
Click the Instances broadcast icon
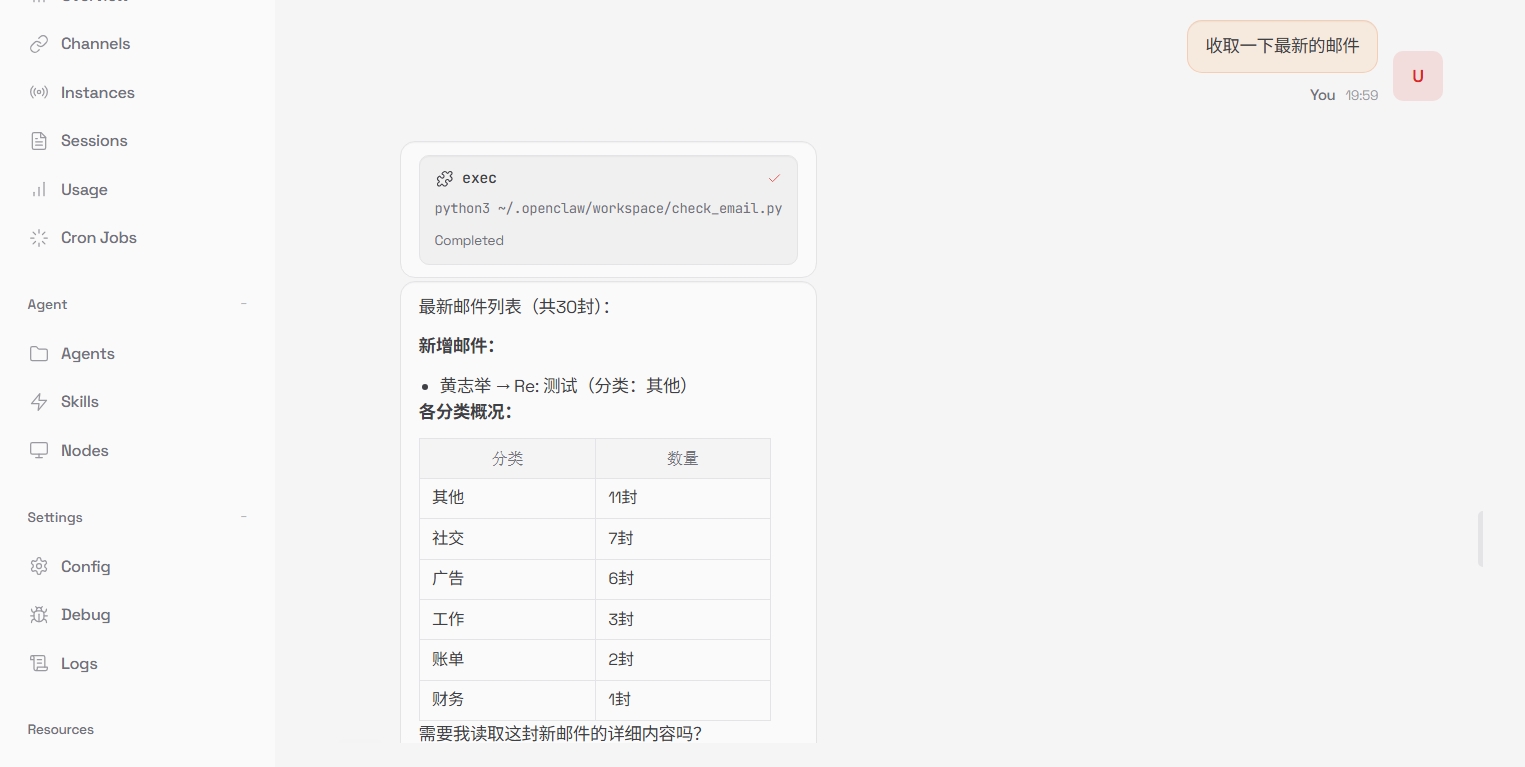coord(39,93)
